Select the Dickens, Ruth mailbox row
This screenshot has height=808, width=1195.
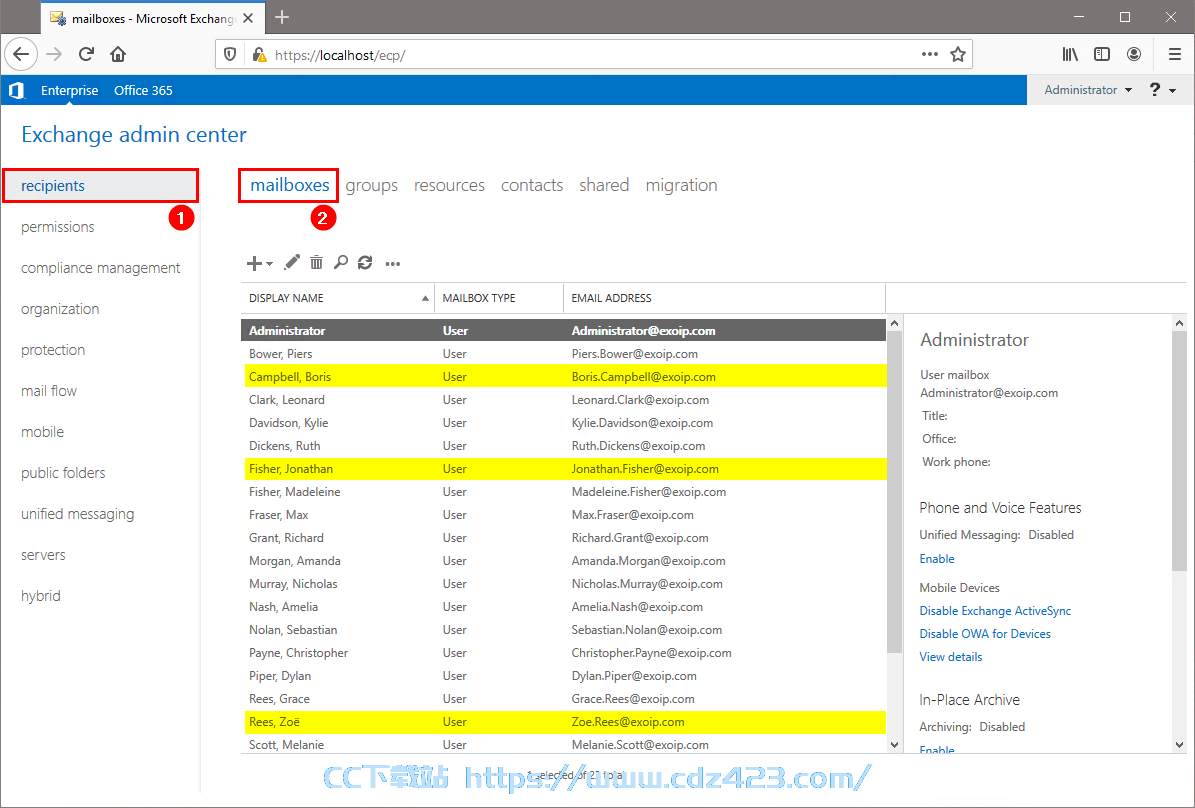(x=563, y=446)
